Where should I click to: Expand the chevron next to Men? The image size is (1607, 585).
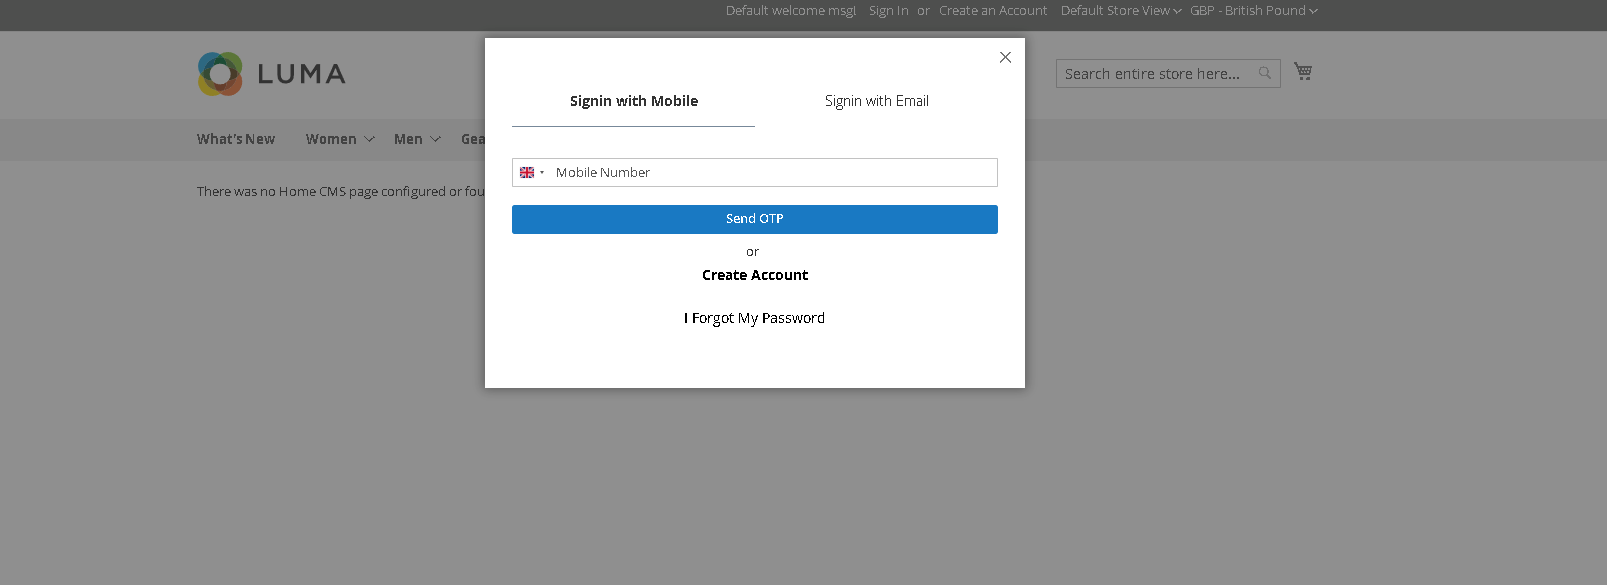tap(435, 139)
